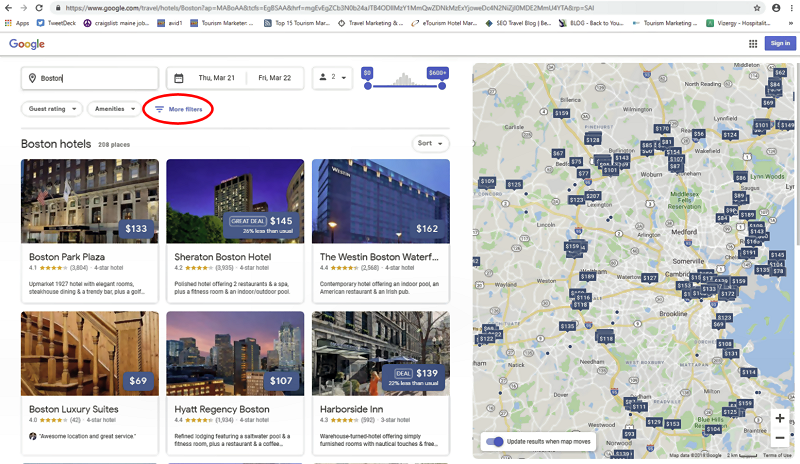Go back using the browser back arrow
Image resolution: width=800 pixels, height=464 pixels.
point(8,8)
